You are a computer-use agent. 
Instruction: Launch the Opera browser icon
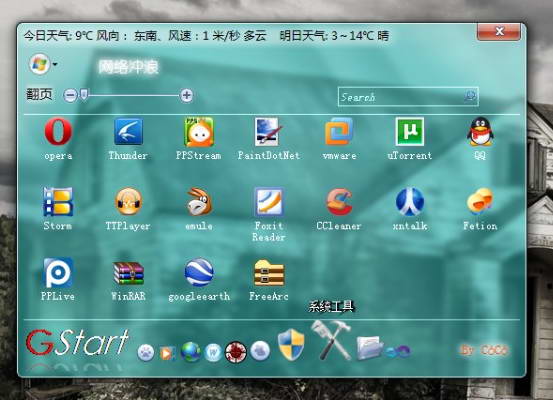(58, 132)
